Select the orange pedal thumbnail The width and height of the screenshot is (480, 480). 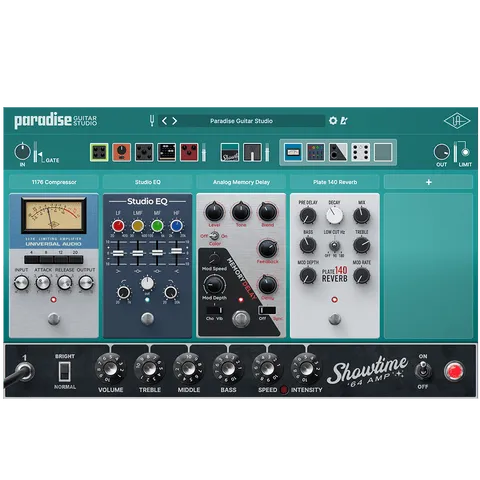coord(122,152)
